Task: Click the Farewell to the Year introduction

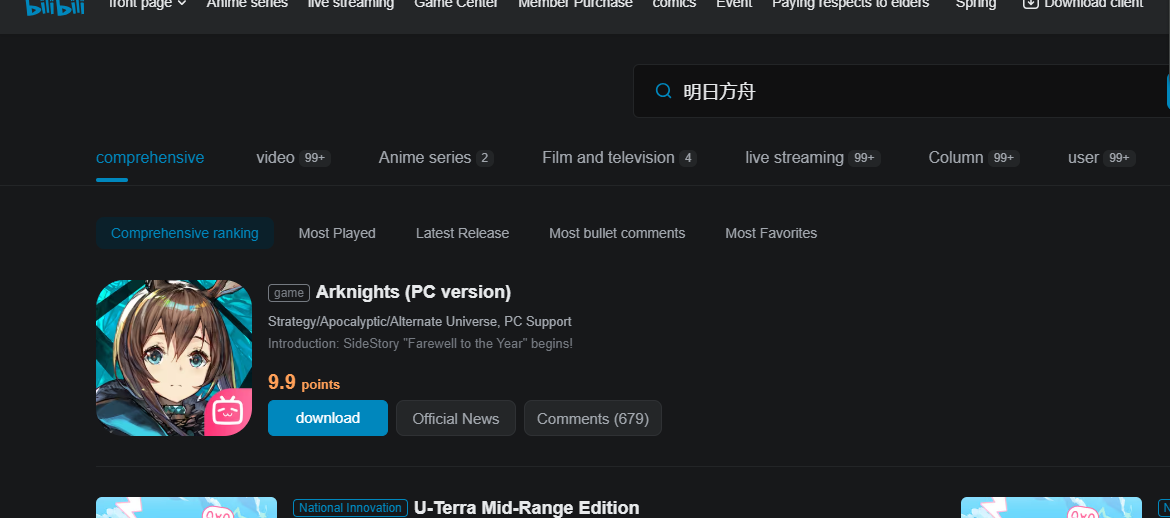Action: [420, 344]
